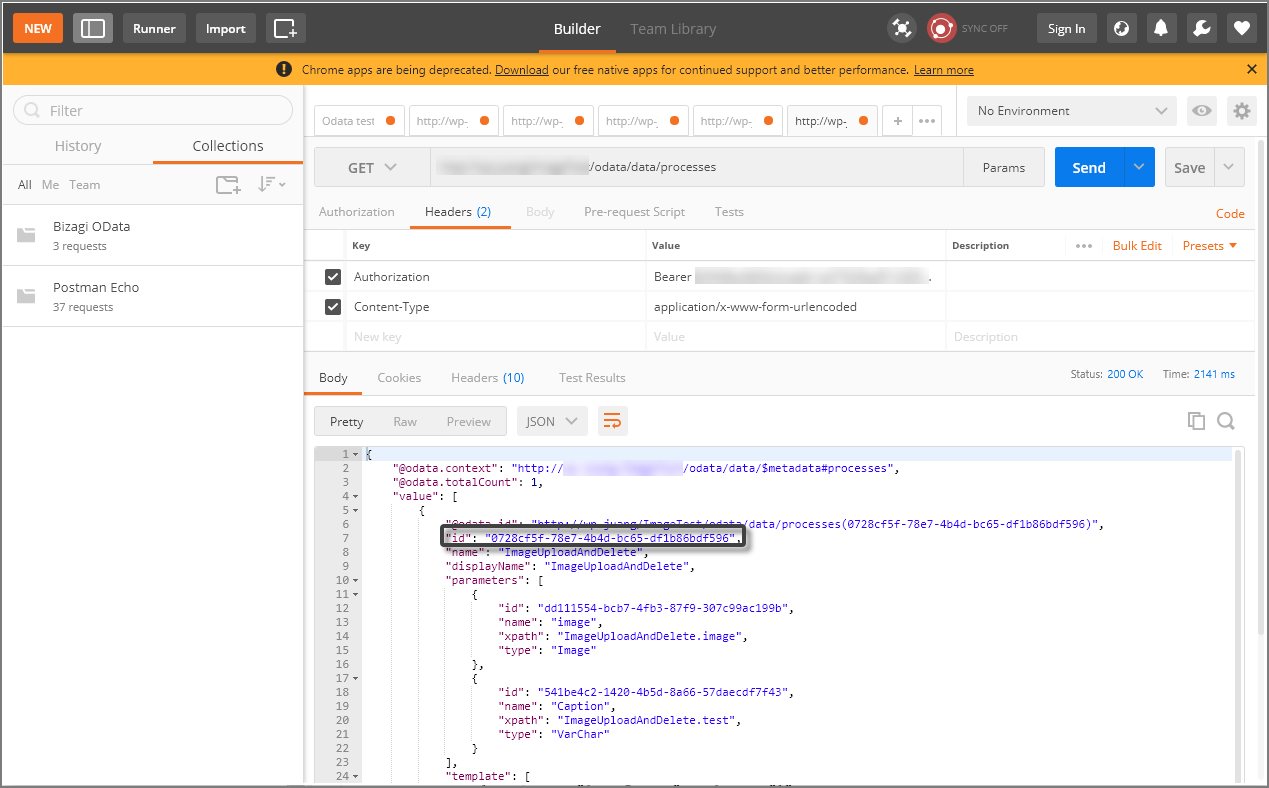Switch response view to Preview

469,421
